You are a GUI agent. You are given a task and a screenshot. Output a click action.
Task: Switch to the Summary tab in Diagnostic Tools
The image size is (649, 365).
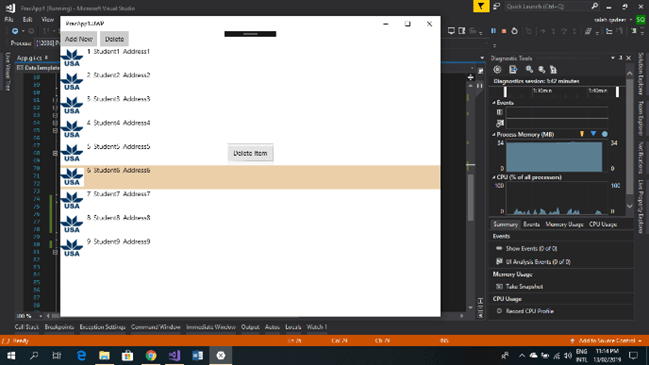505,224
